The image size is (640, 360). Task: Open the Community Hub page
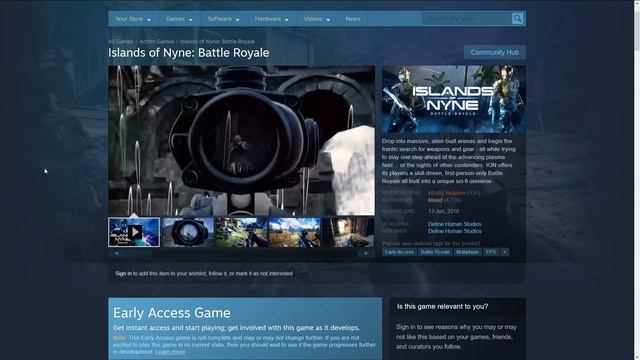(495, 52)
